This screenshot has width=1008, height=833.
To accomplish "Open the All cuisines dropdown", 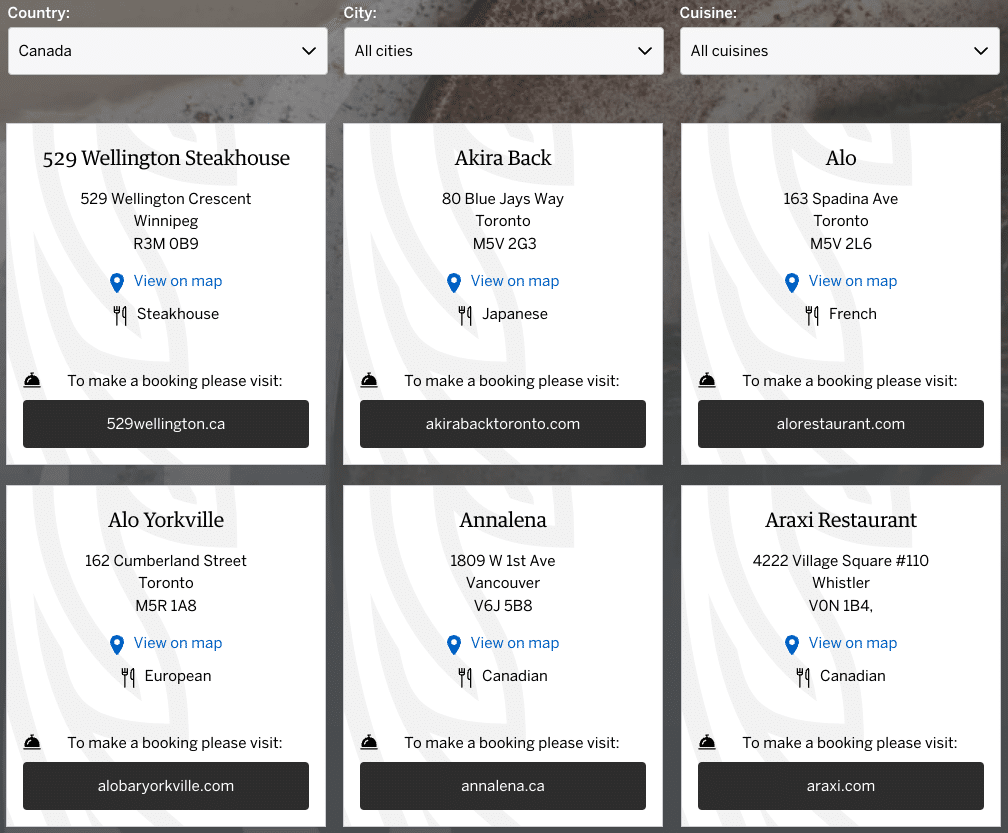I will (x=839, y=51).
